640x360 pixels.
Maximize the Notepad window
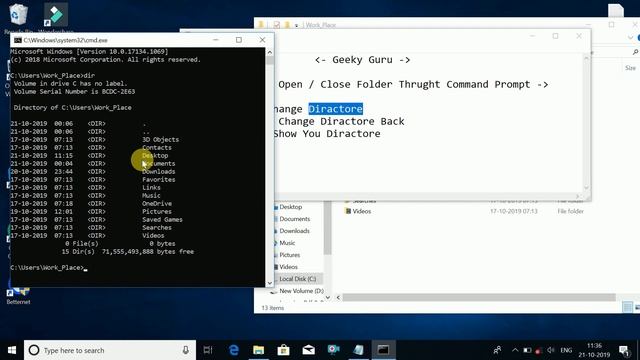[x=556, y=36]
